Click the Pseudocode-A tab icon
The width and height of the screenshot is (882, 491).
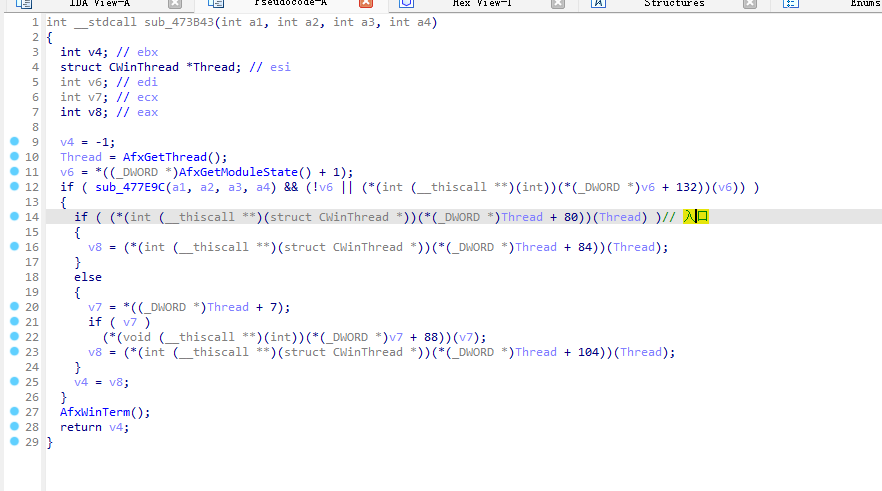tap(215, 3)
